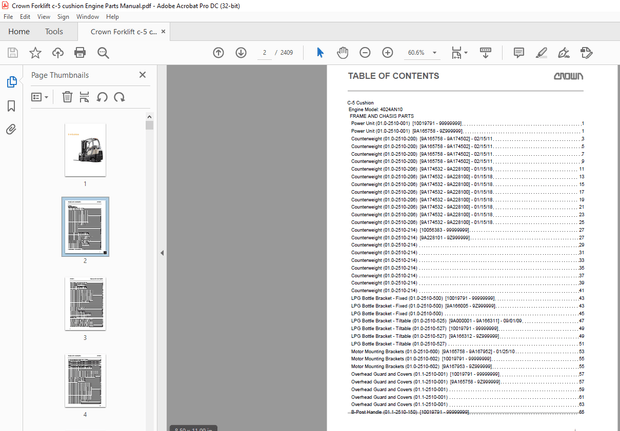Collapse the navigation pane with the arrow
This screenshot has width=620, height=431.
tap(162, 253)
